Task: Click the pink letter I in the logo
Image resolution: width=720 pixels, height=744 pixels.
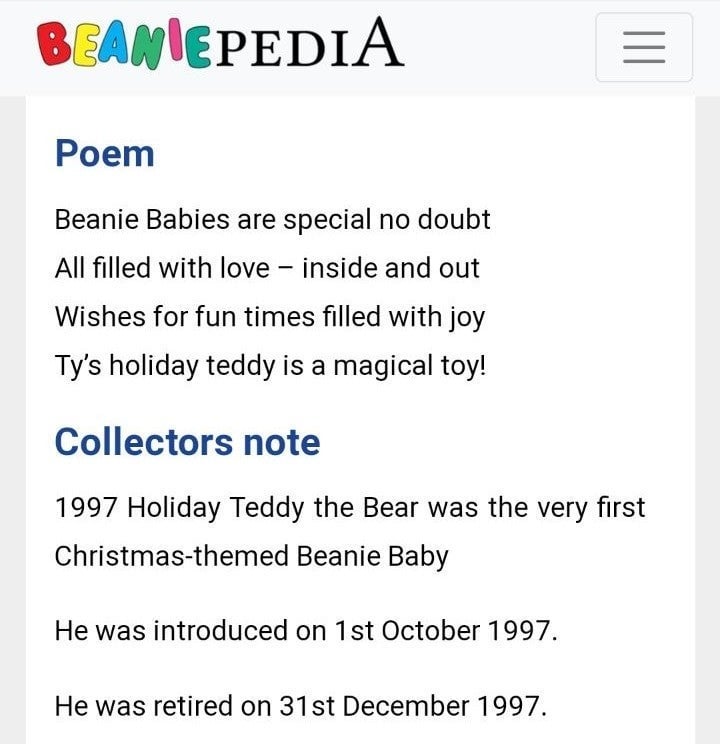Action: pos(175,39)
